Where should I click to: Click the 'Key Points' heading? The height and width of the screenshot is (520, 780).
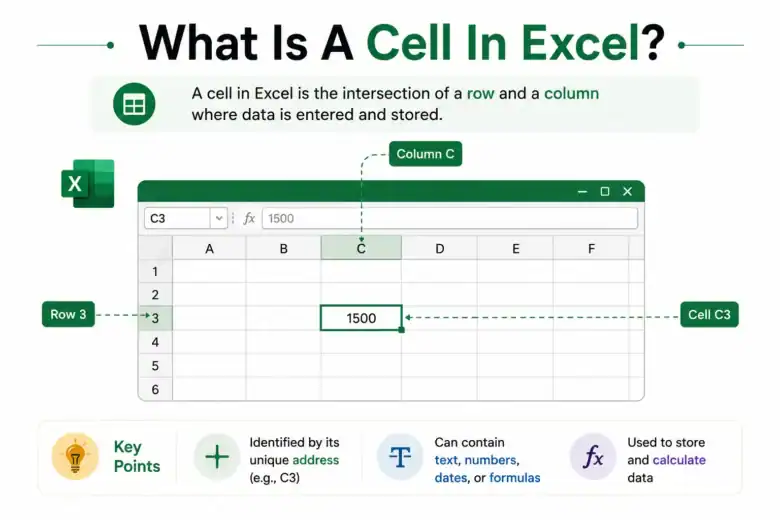[137, 456]
